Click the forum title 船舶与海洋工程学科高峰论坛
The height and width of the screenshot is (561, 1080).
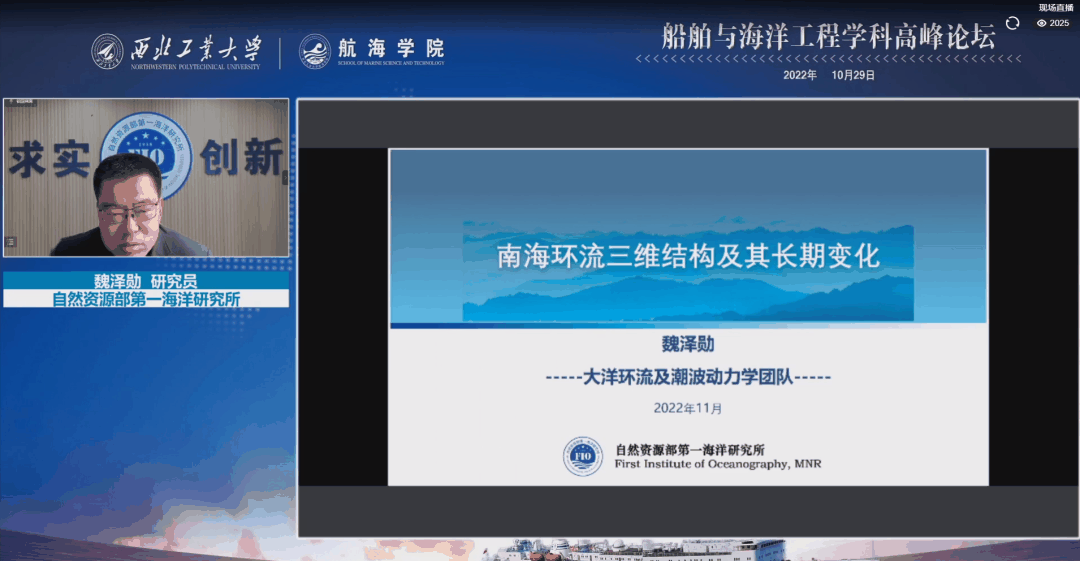tap(829, 37)
